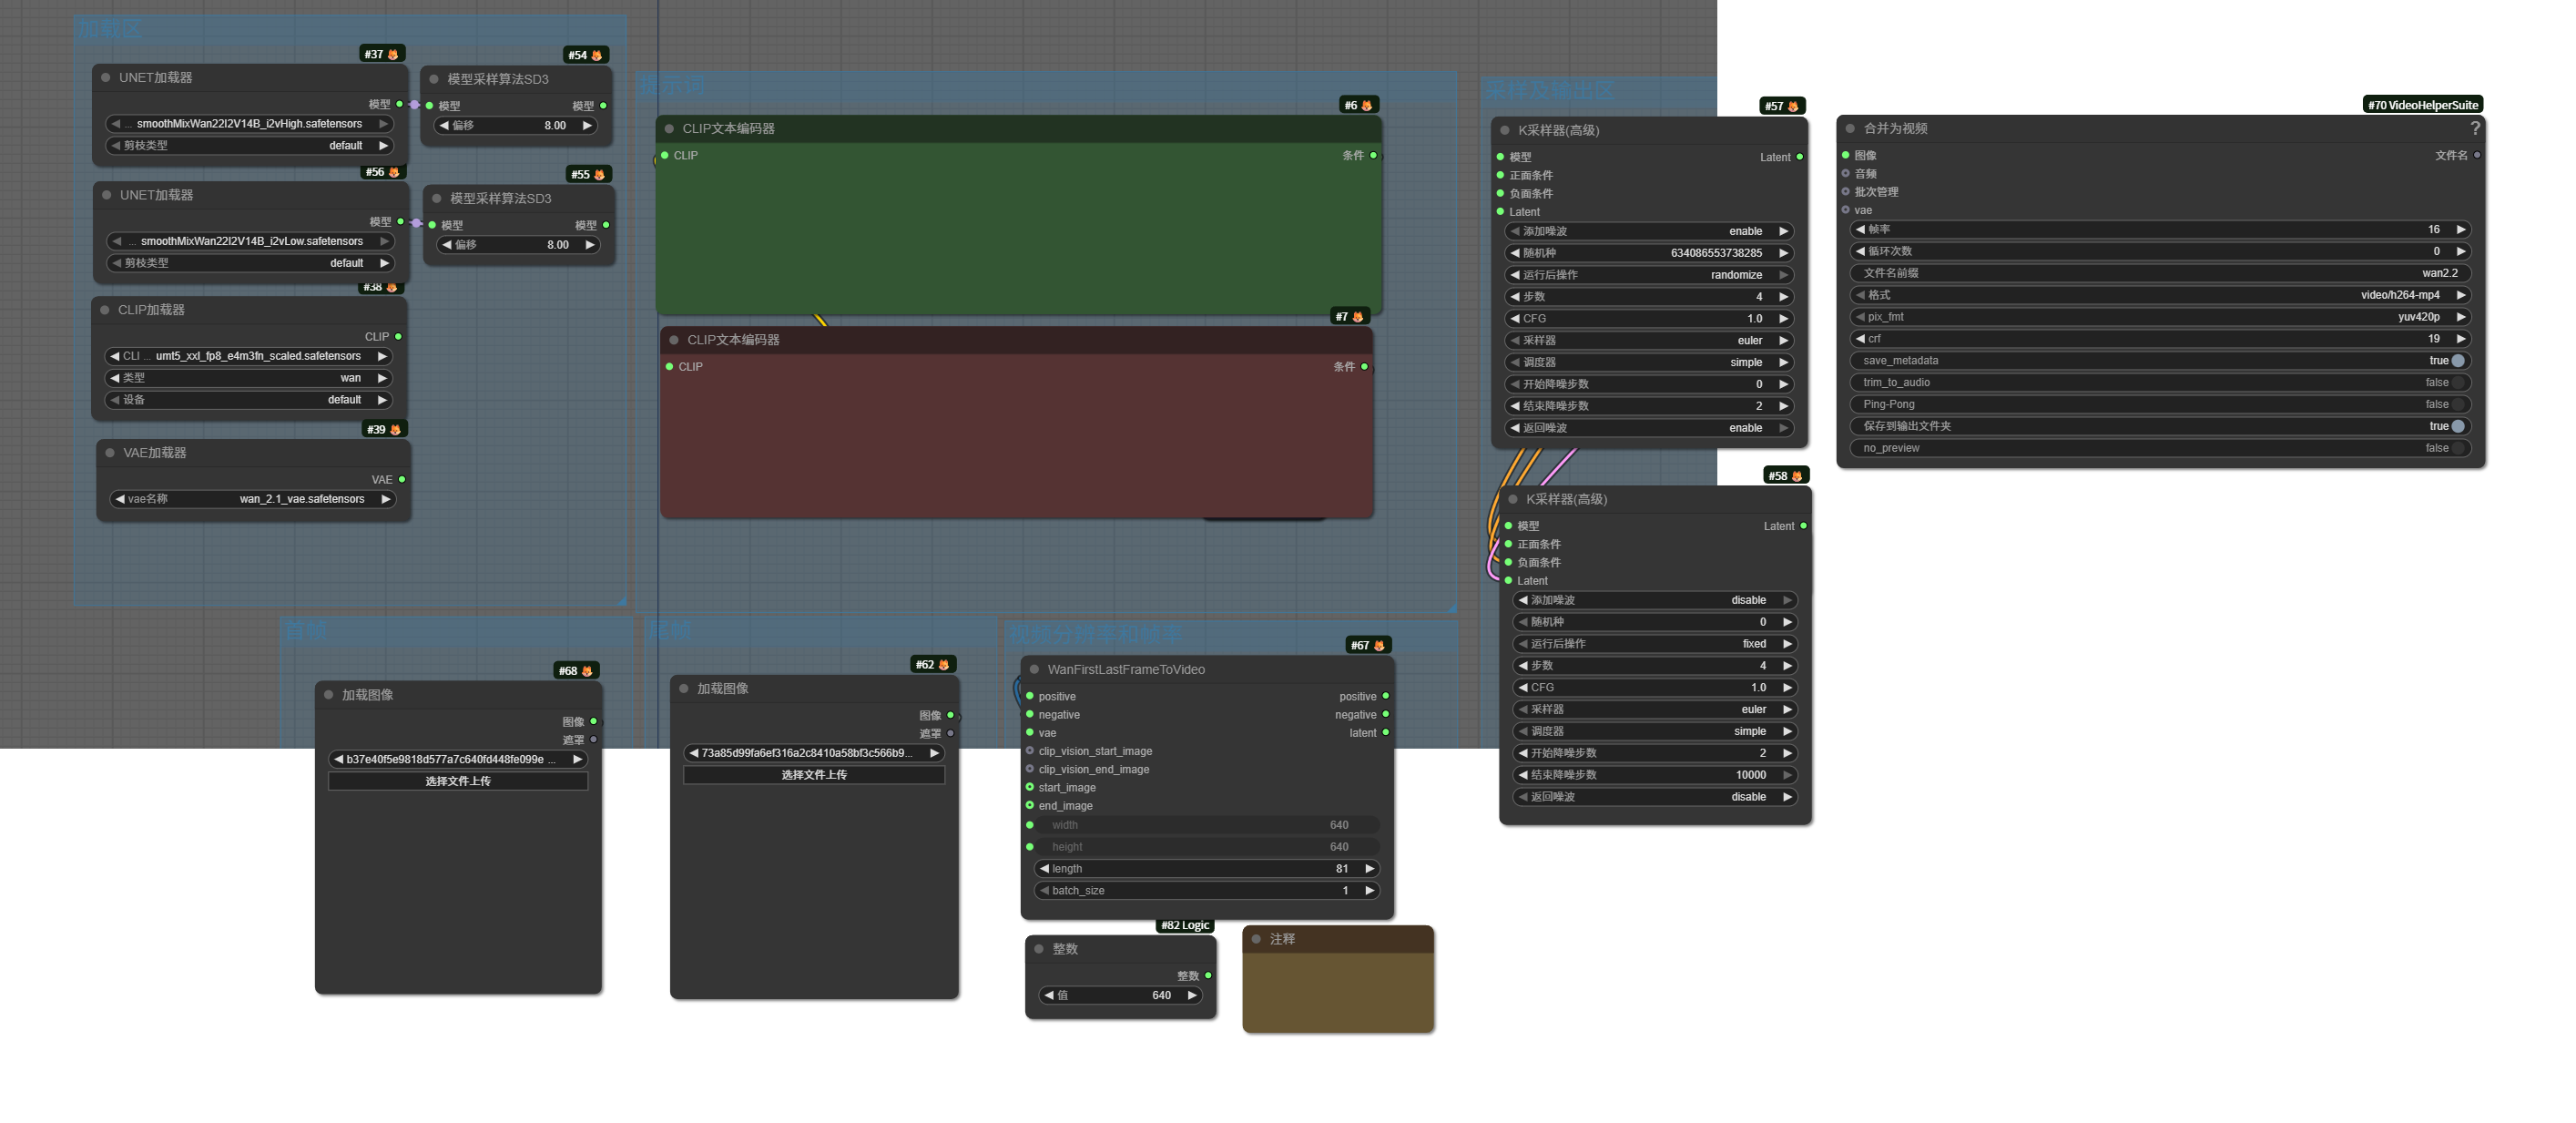This screenshot has width=2576, height=1123.
Task: Open the vae名称 wan_2.1_vae.safetensors selector
Action: click(252, 499)
